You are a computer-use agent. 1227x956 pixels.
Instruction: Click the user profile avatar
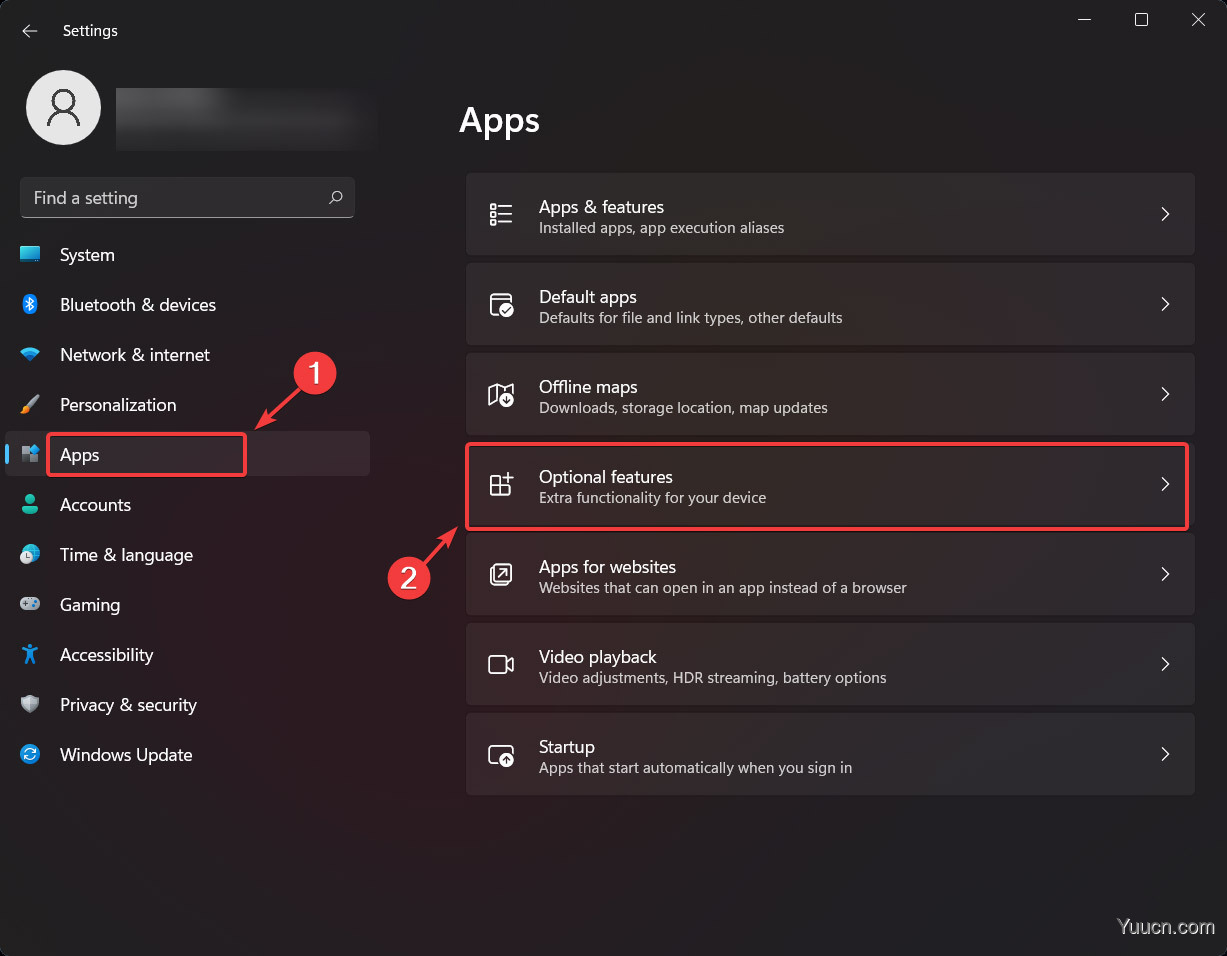pyautogui.click(x=63, y=107)
